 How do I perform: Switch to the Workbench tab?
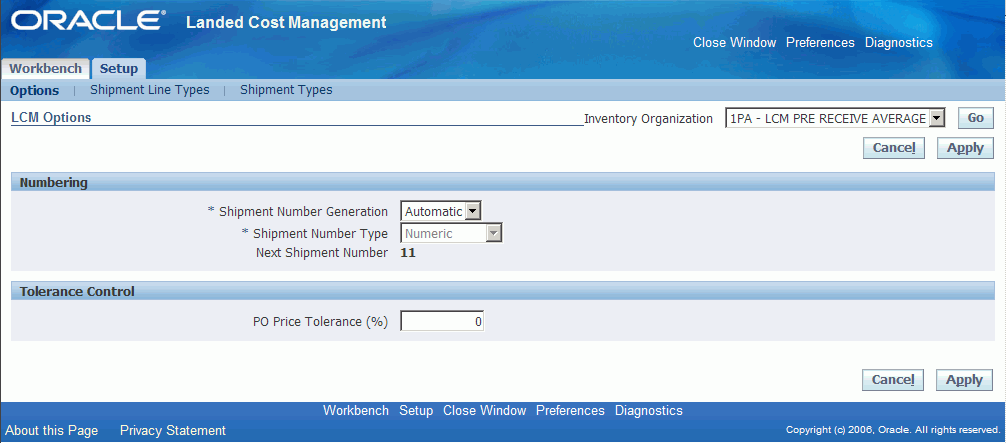tap(45, 69)
